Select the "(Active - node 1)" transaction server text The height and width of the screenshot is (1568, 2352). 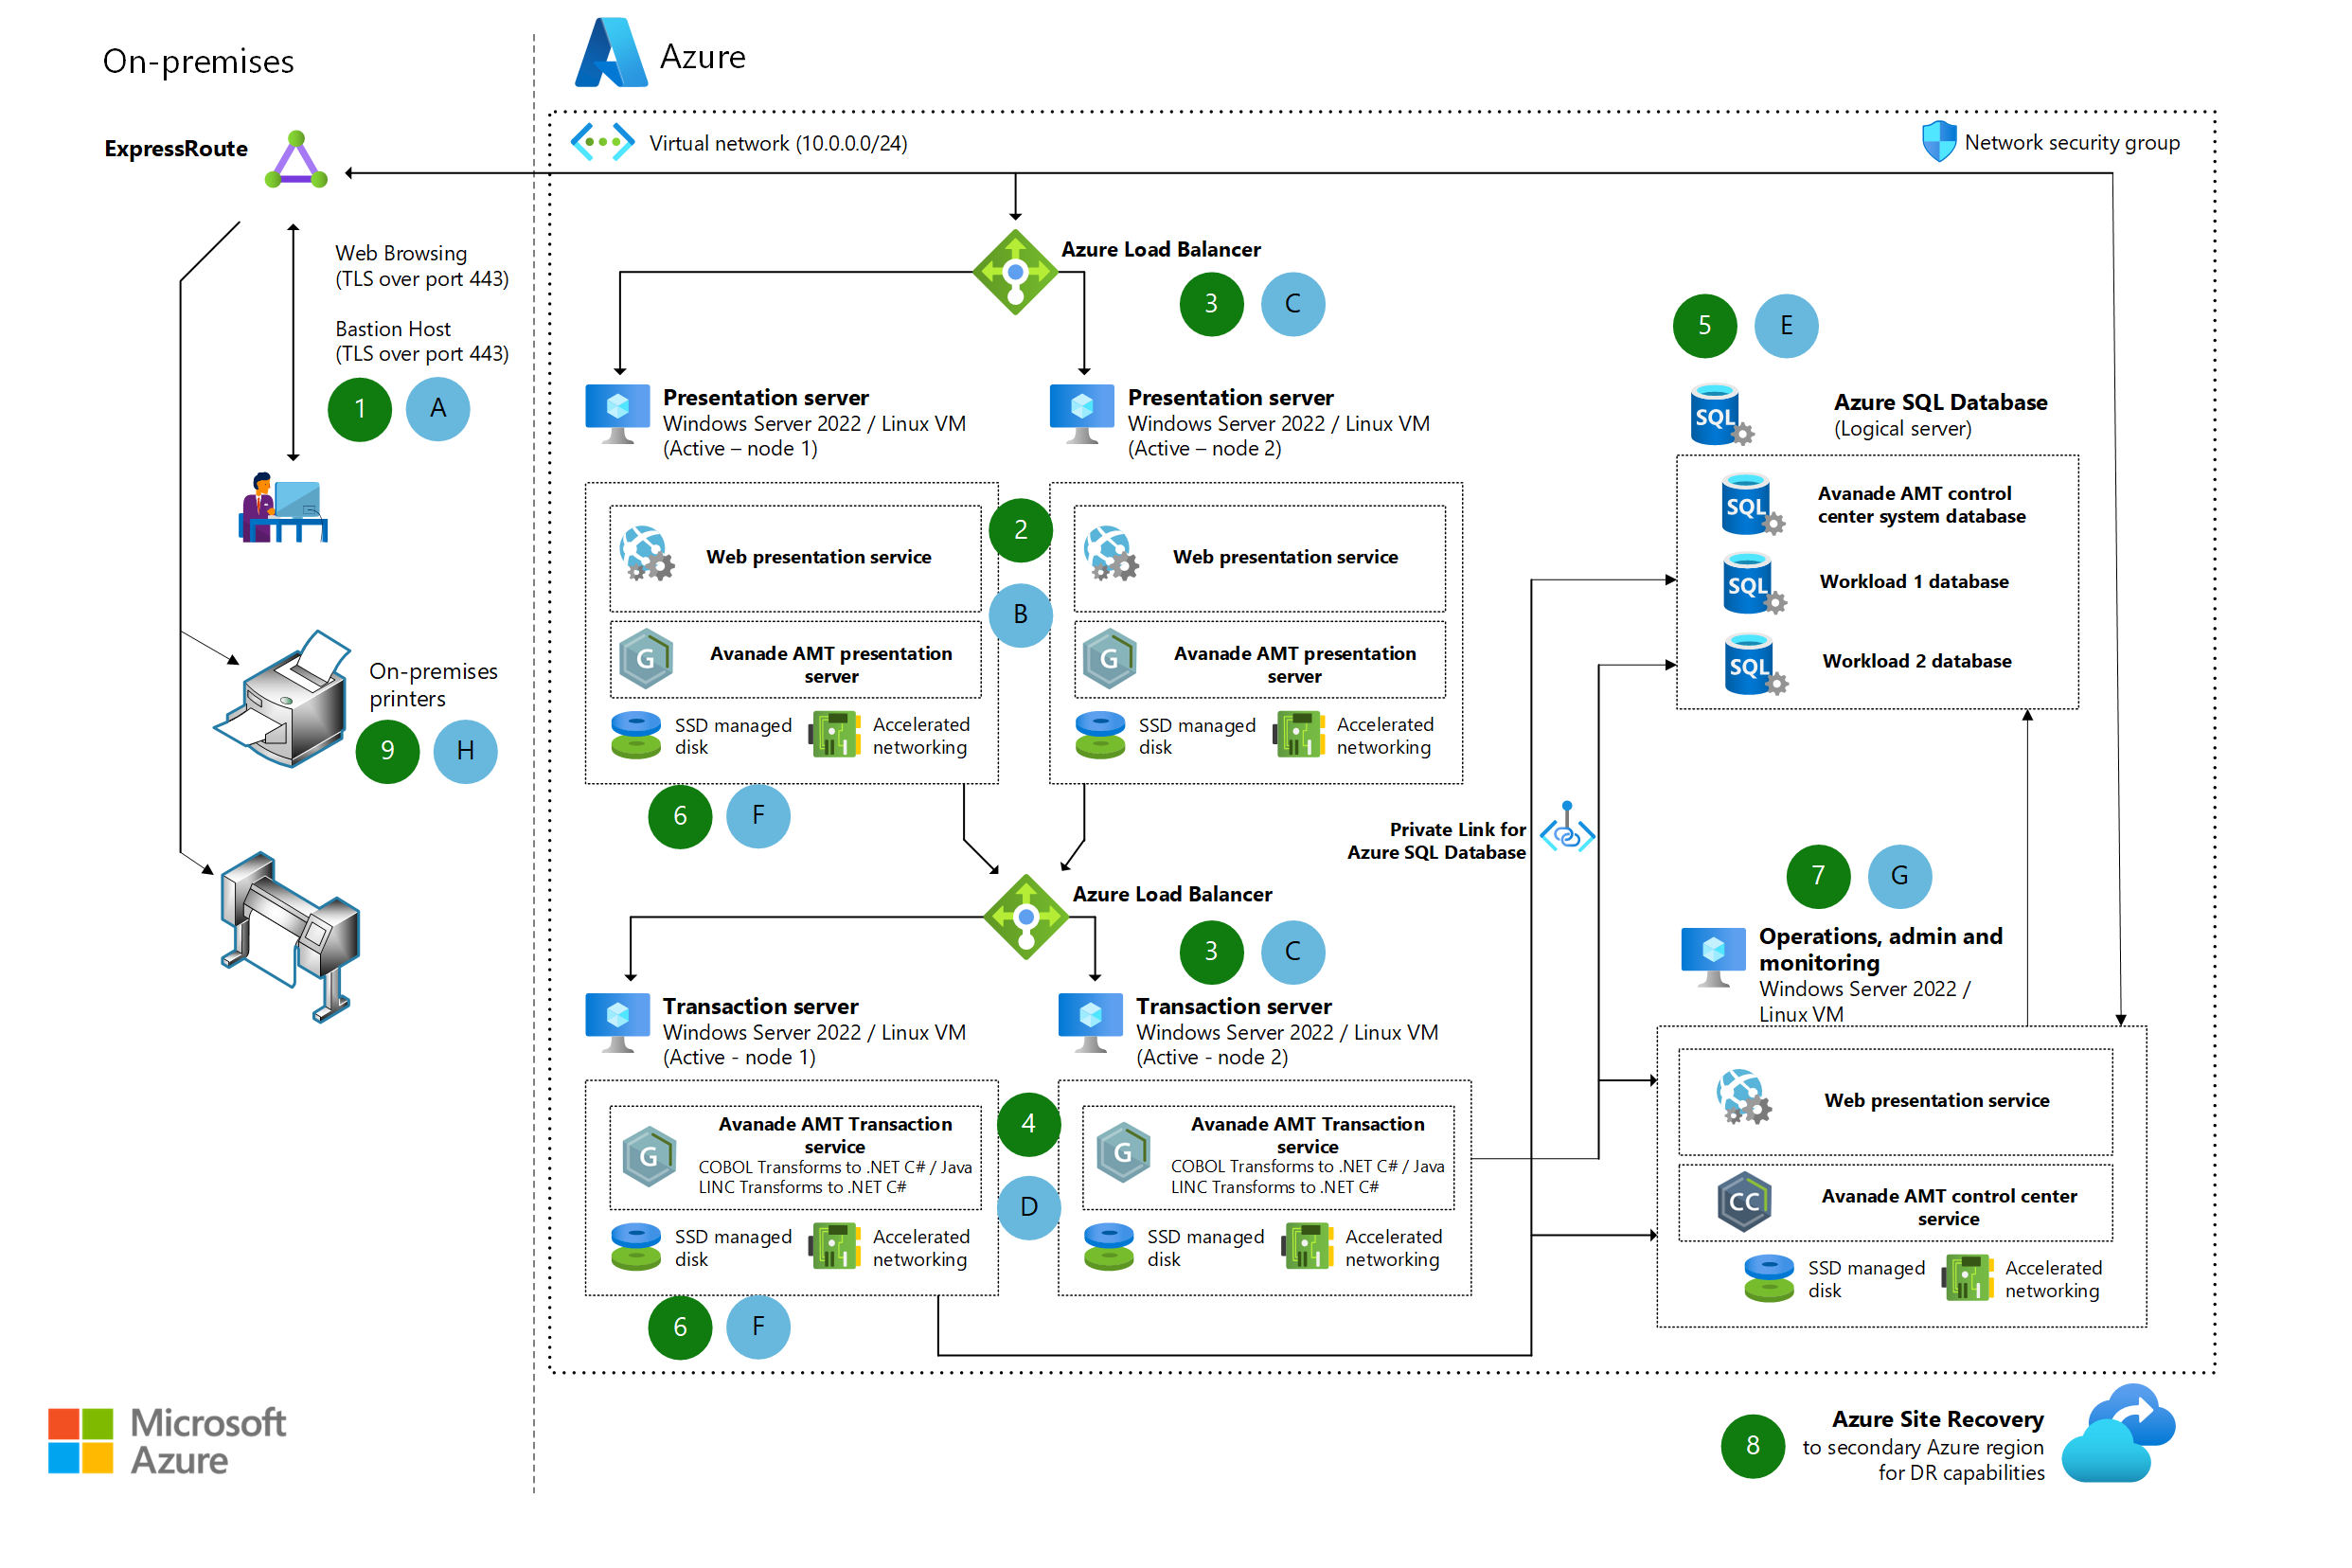740,1057
